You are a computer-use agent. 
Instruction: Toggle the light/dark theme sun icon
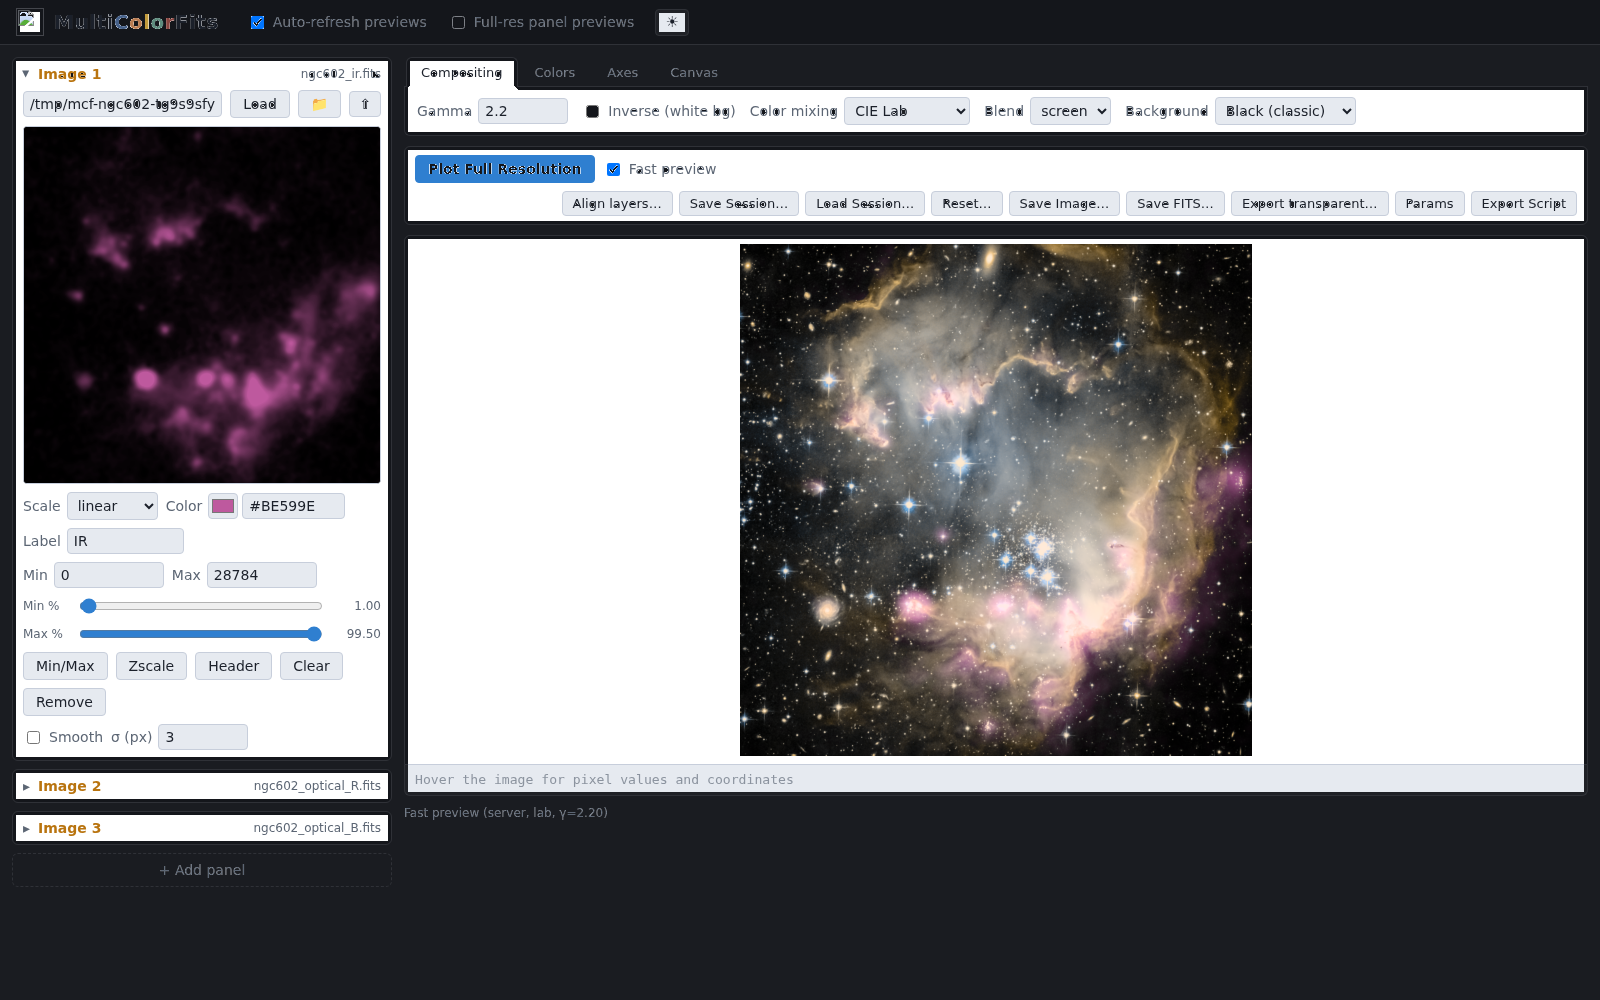coord(672,22)
